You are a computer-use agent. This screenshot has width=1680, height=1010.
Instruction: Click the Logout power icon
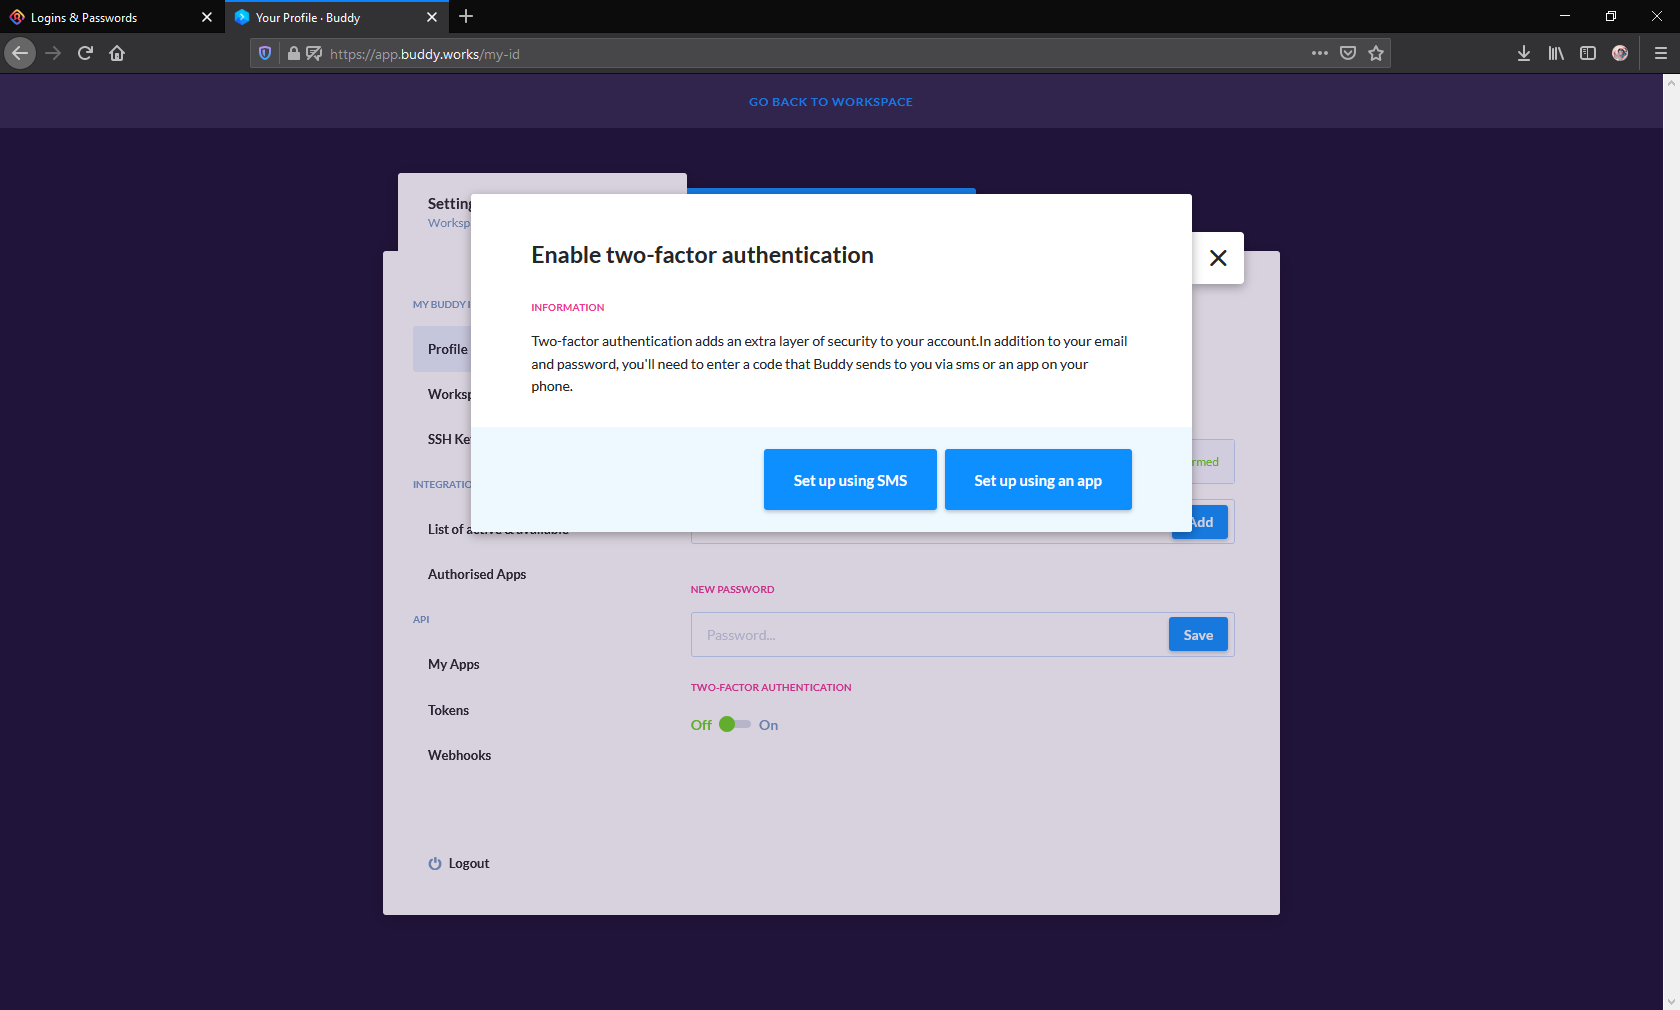pyautogui.click(x=435, y=863)
